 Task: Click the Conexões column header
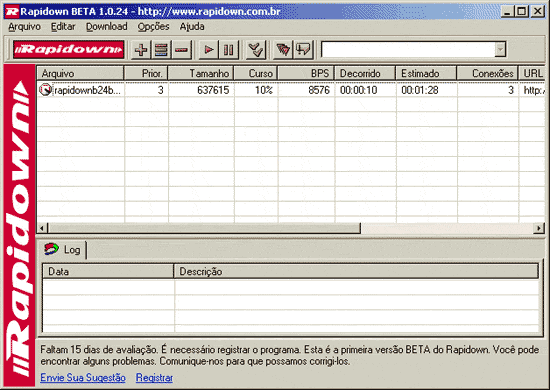click(488, 73)
